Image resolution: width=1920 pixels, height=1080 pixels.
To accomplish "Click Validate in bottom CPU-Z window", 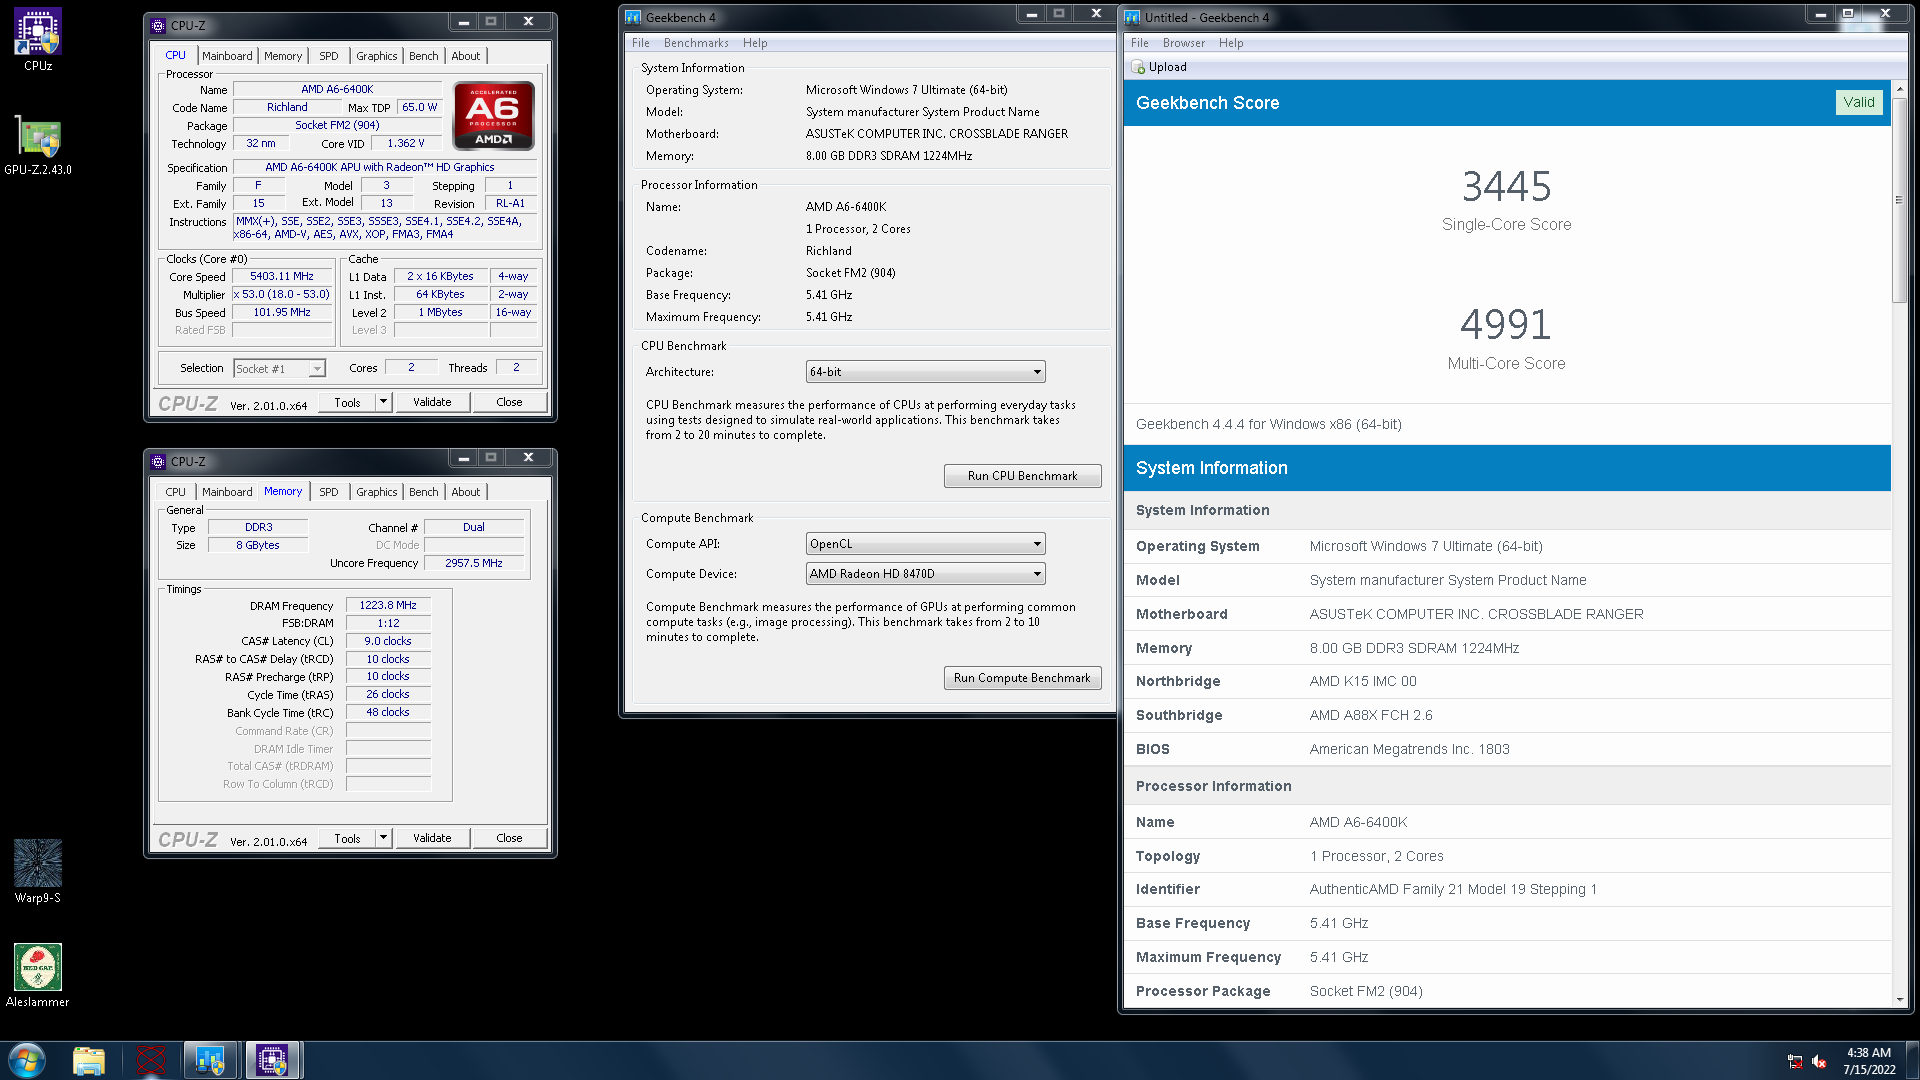I will [x=432, y=838].
